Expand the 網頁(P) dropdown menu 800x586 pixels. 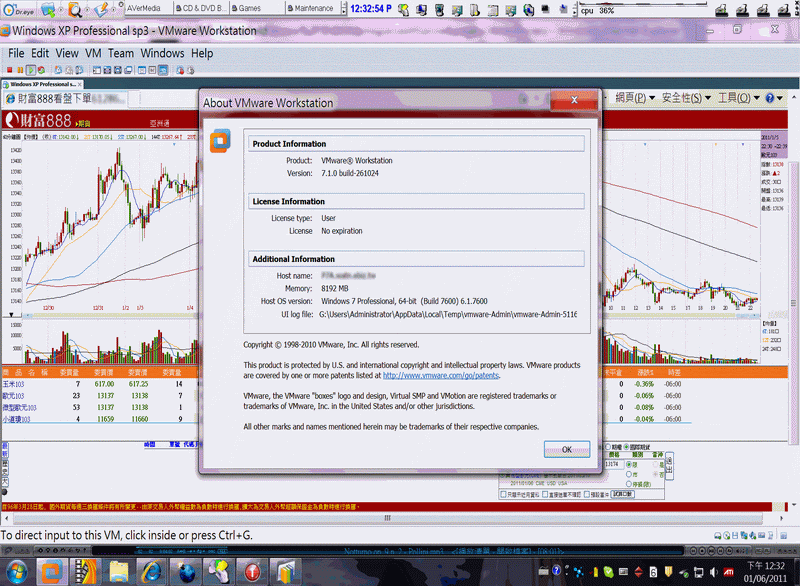tap(635, 98)
